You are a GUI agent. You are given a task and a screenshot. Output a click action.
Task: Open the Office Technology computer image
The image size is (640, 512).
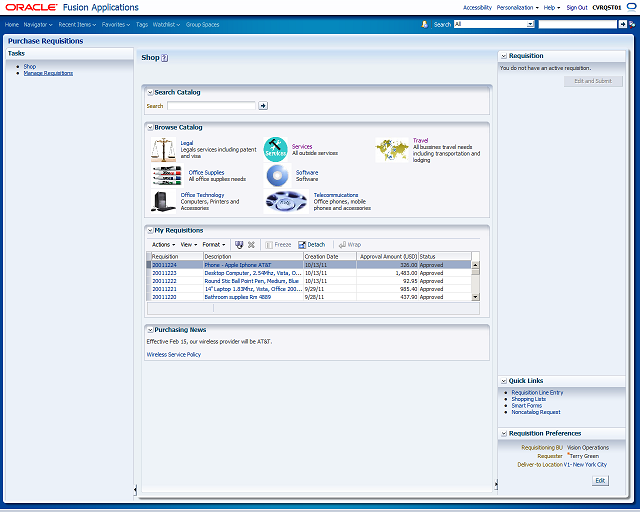(163, 202)
